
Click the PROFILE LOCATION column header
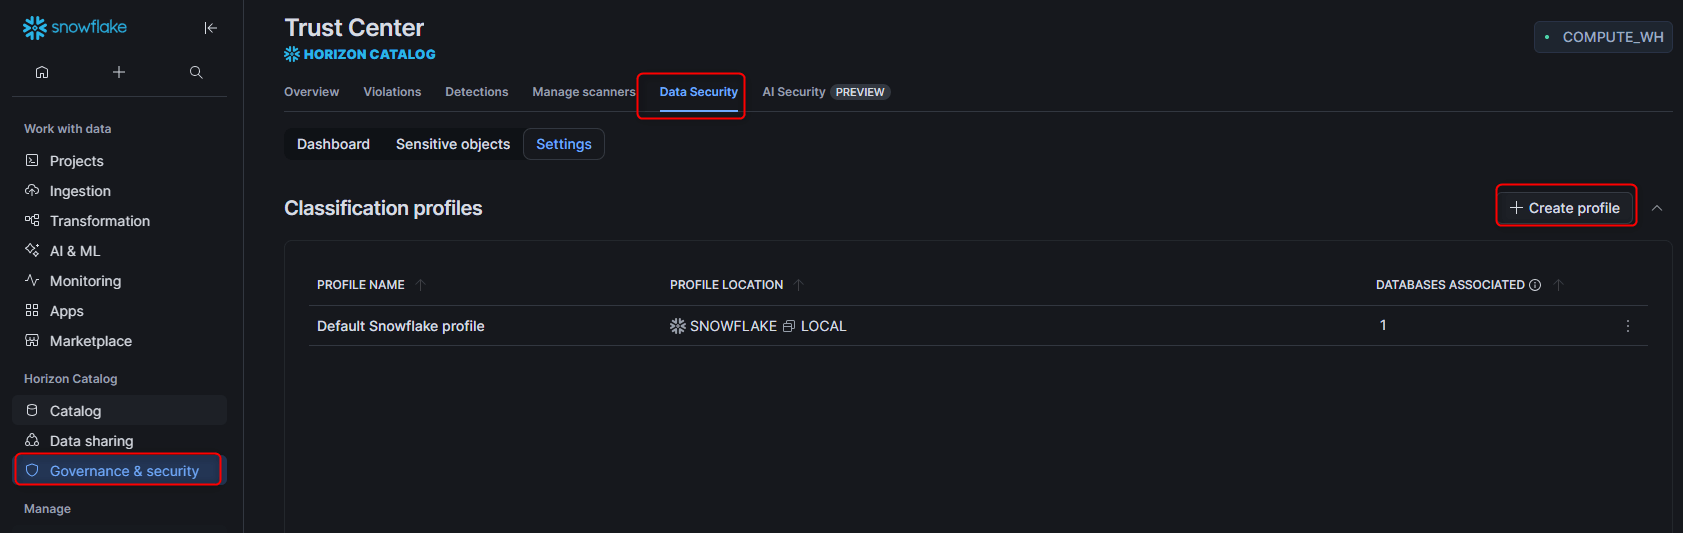[x=726, y=285]
